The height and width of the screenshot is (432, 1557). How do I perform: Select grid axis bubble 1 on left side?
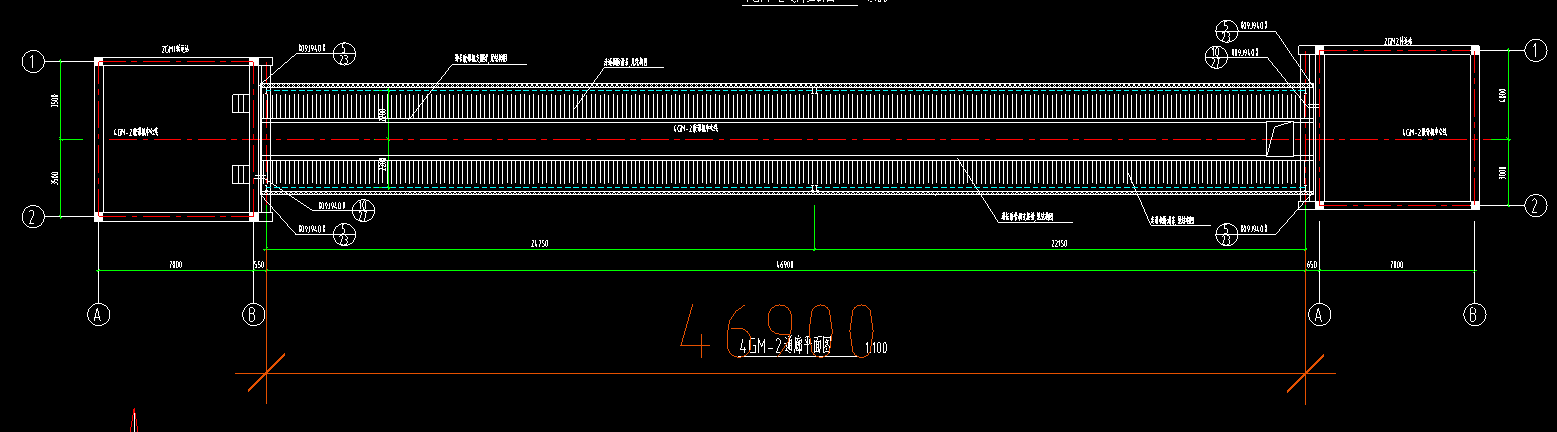(x=33, y=62)
